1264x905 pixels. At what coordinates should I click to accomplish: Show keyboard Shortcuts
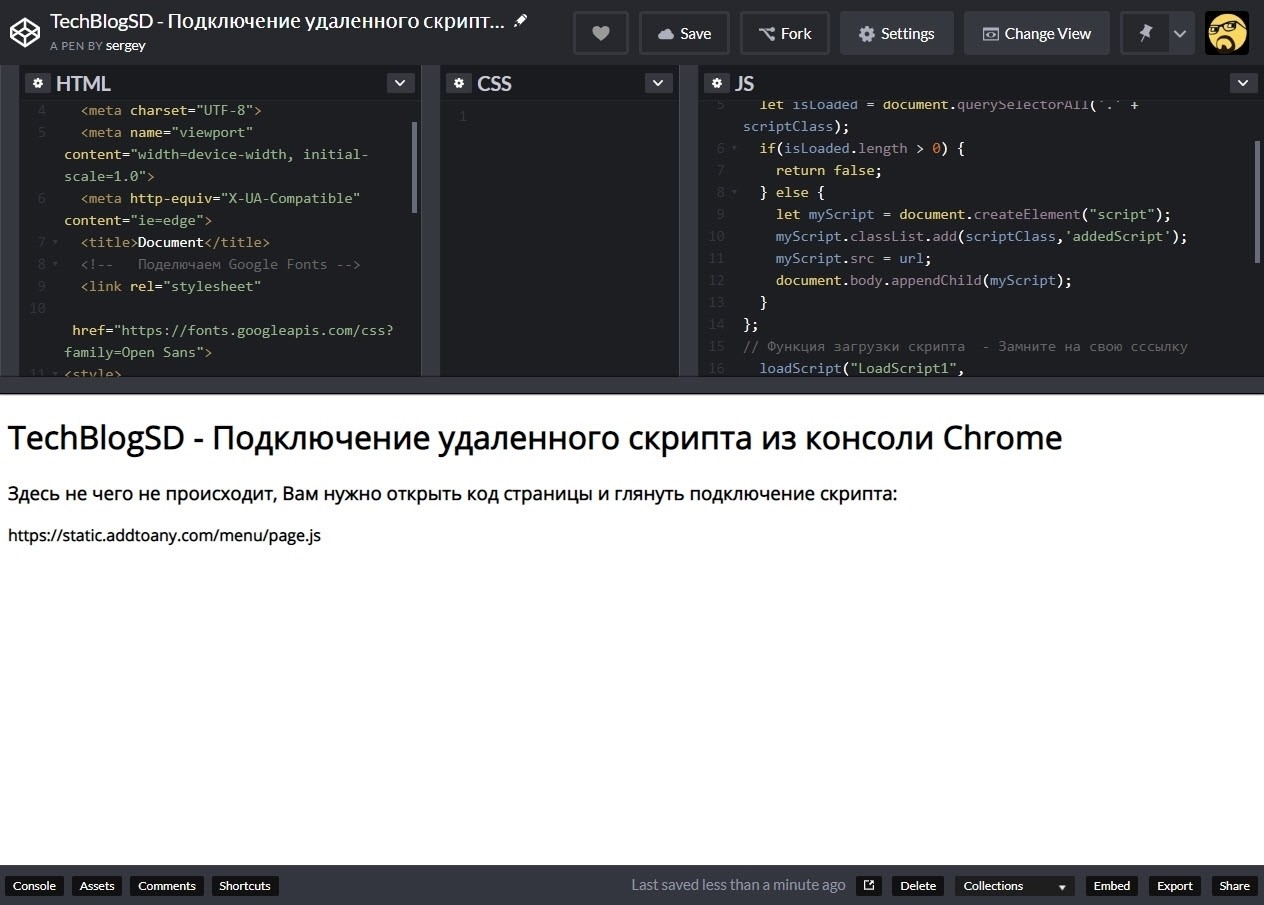coord(245,886)
